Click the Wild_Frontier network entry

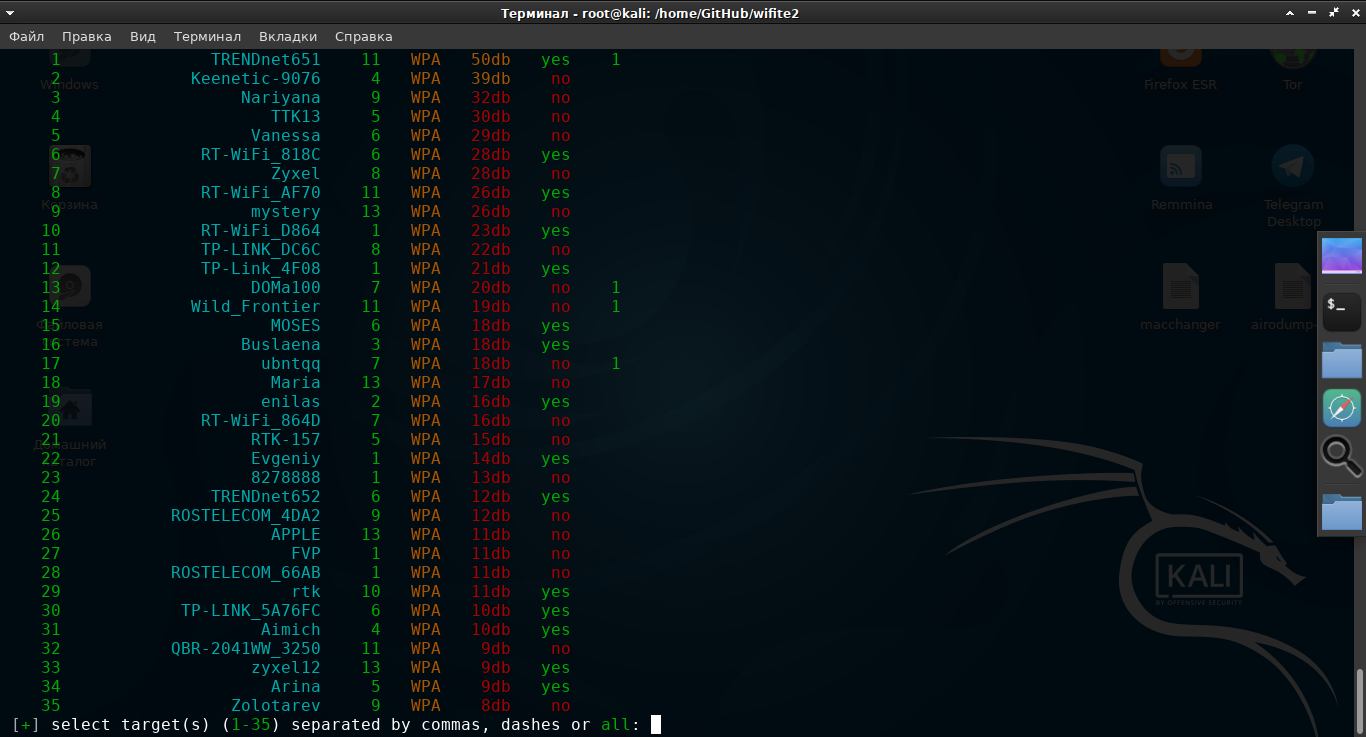pyautogui.click(x=255, y=307)
